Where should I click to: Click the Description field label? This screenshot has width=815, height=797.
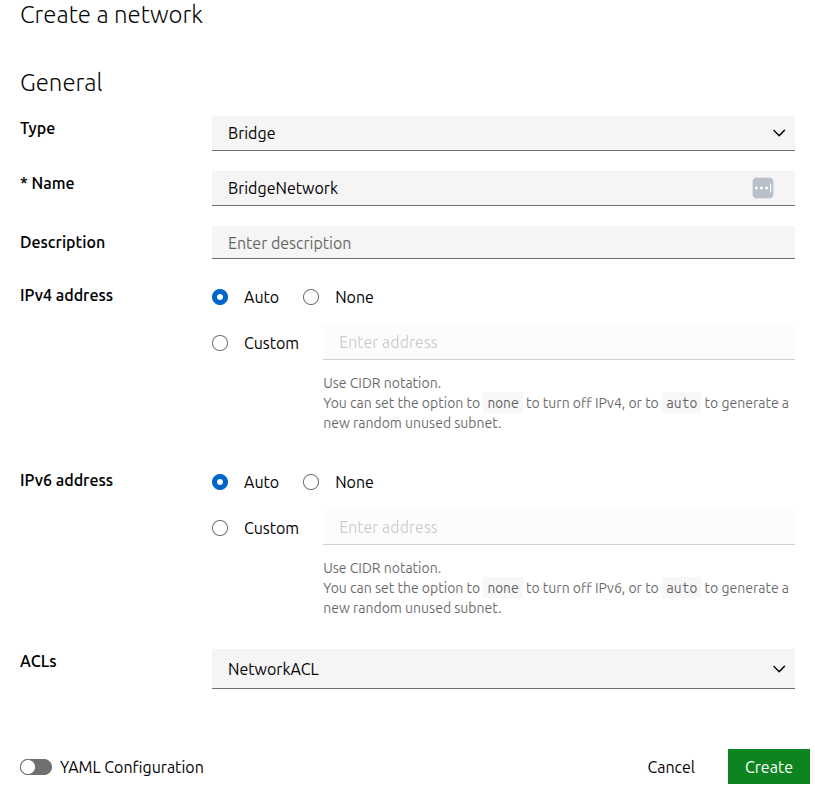(x=62, y=242)
